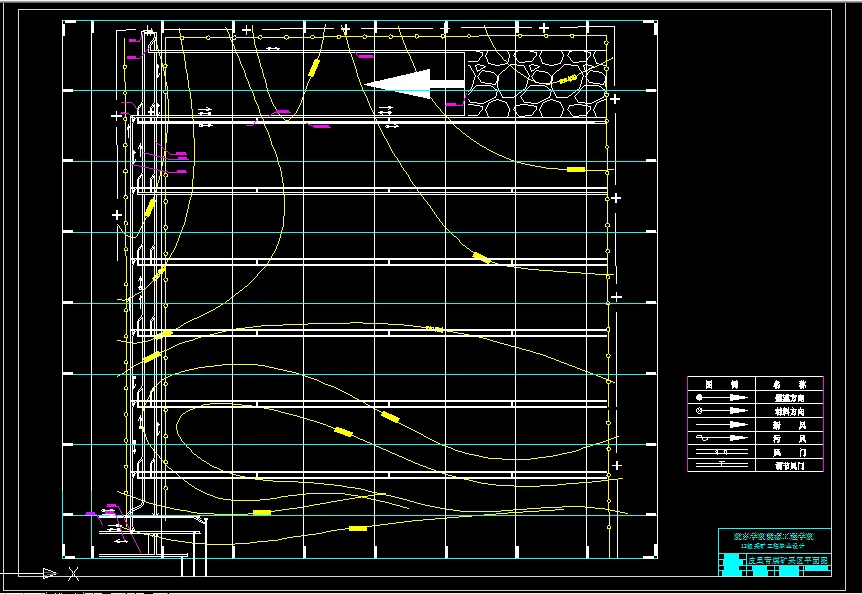
Task: Pick the wavy-tail arrow symbol beside 污风
Action: (x=722, y=438)
